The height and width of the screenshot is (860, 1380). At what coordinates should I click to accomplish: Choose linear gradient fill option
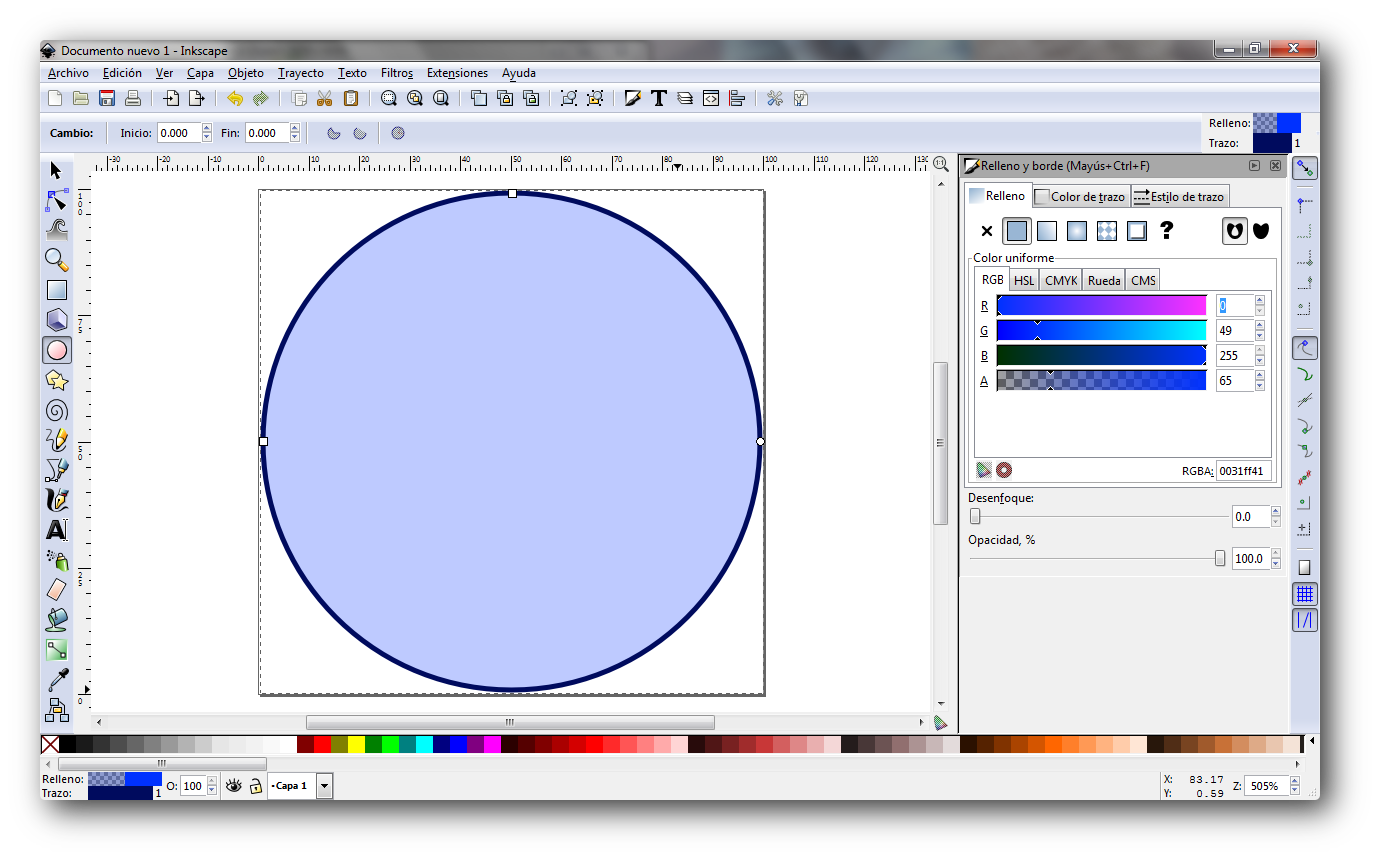(1046, 231)
